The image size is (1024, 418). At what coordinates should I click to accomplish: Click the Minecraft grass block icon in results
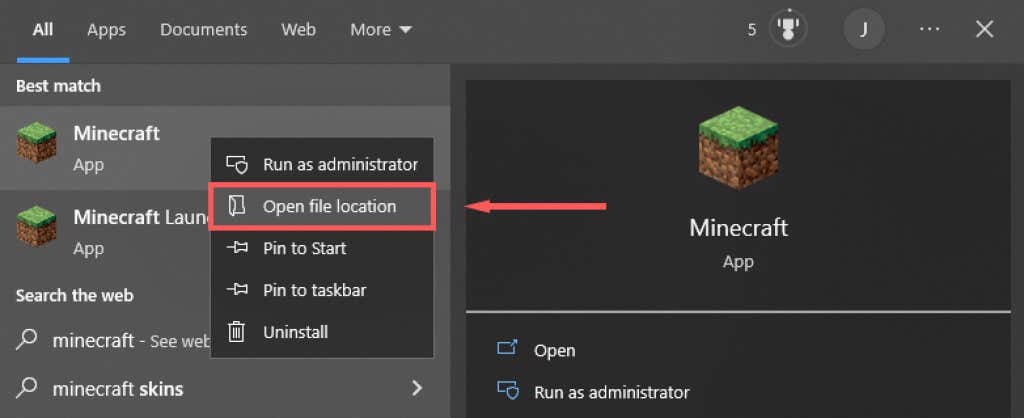pos(37,142)
